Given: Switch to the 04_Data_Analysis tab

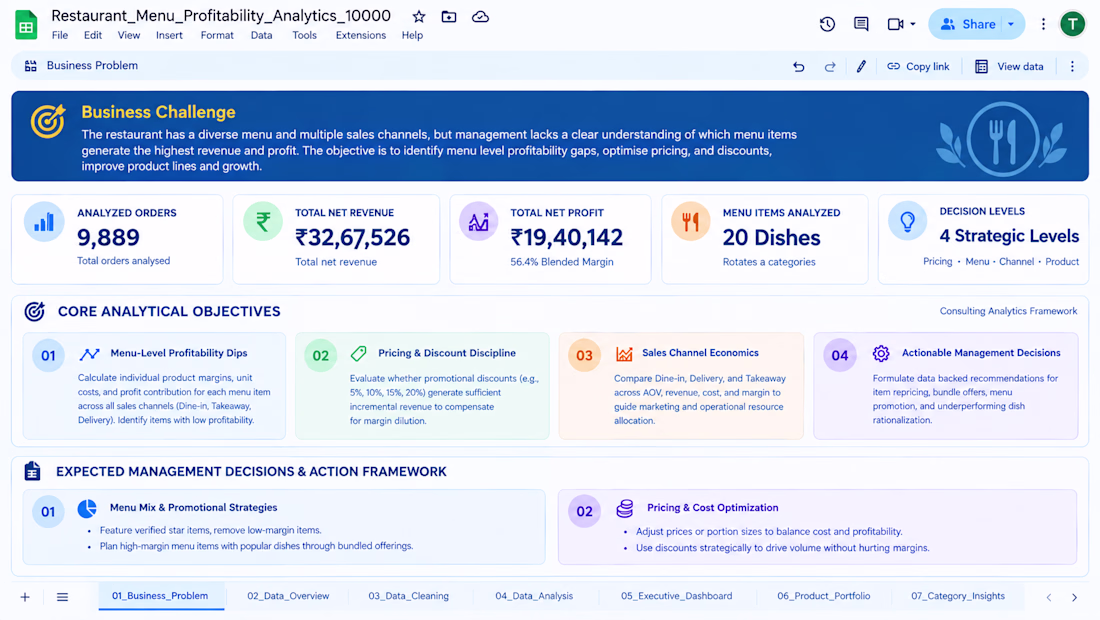Looking at the screenshot, I should pyautogui.click(x=534, y=596).
